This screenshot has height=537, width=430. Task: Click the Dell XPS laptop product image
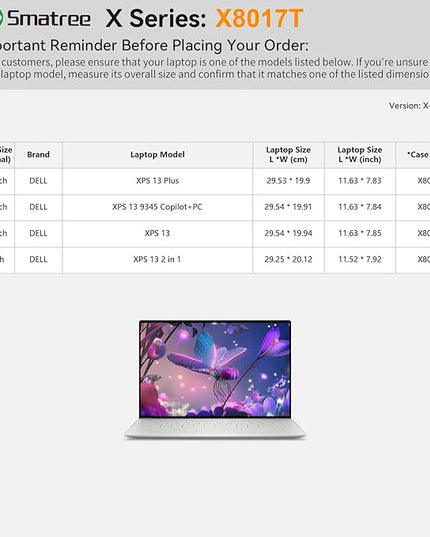[215, 379]
